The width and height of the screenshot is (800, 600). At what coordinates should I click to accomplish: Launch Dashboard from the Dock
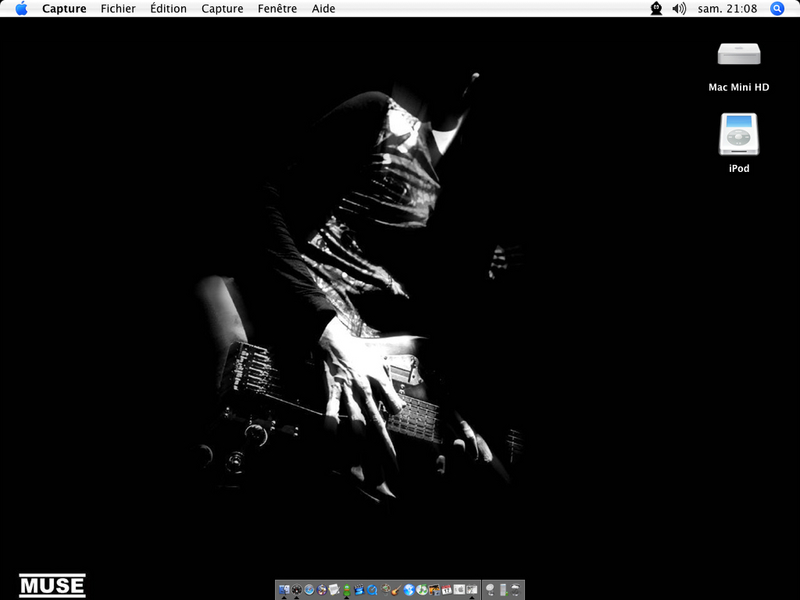[297, 590]
